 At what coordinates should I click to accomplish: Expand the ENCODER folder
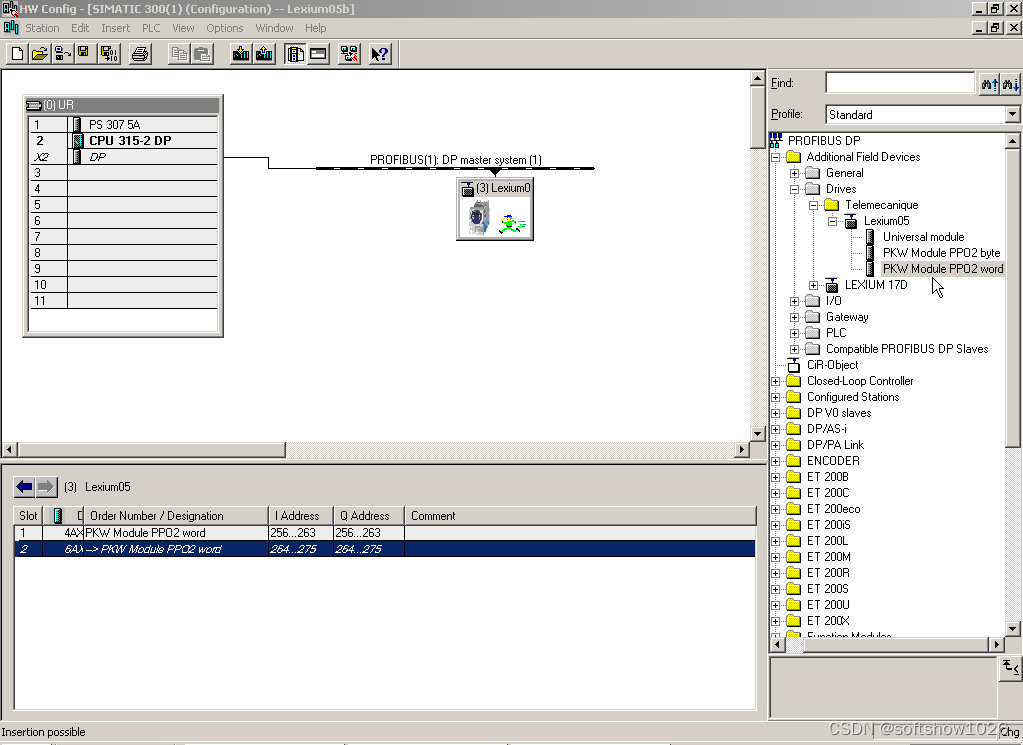tap(776, 461)
